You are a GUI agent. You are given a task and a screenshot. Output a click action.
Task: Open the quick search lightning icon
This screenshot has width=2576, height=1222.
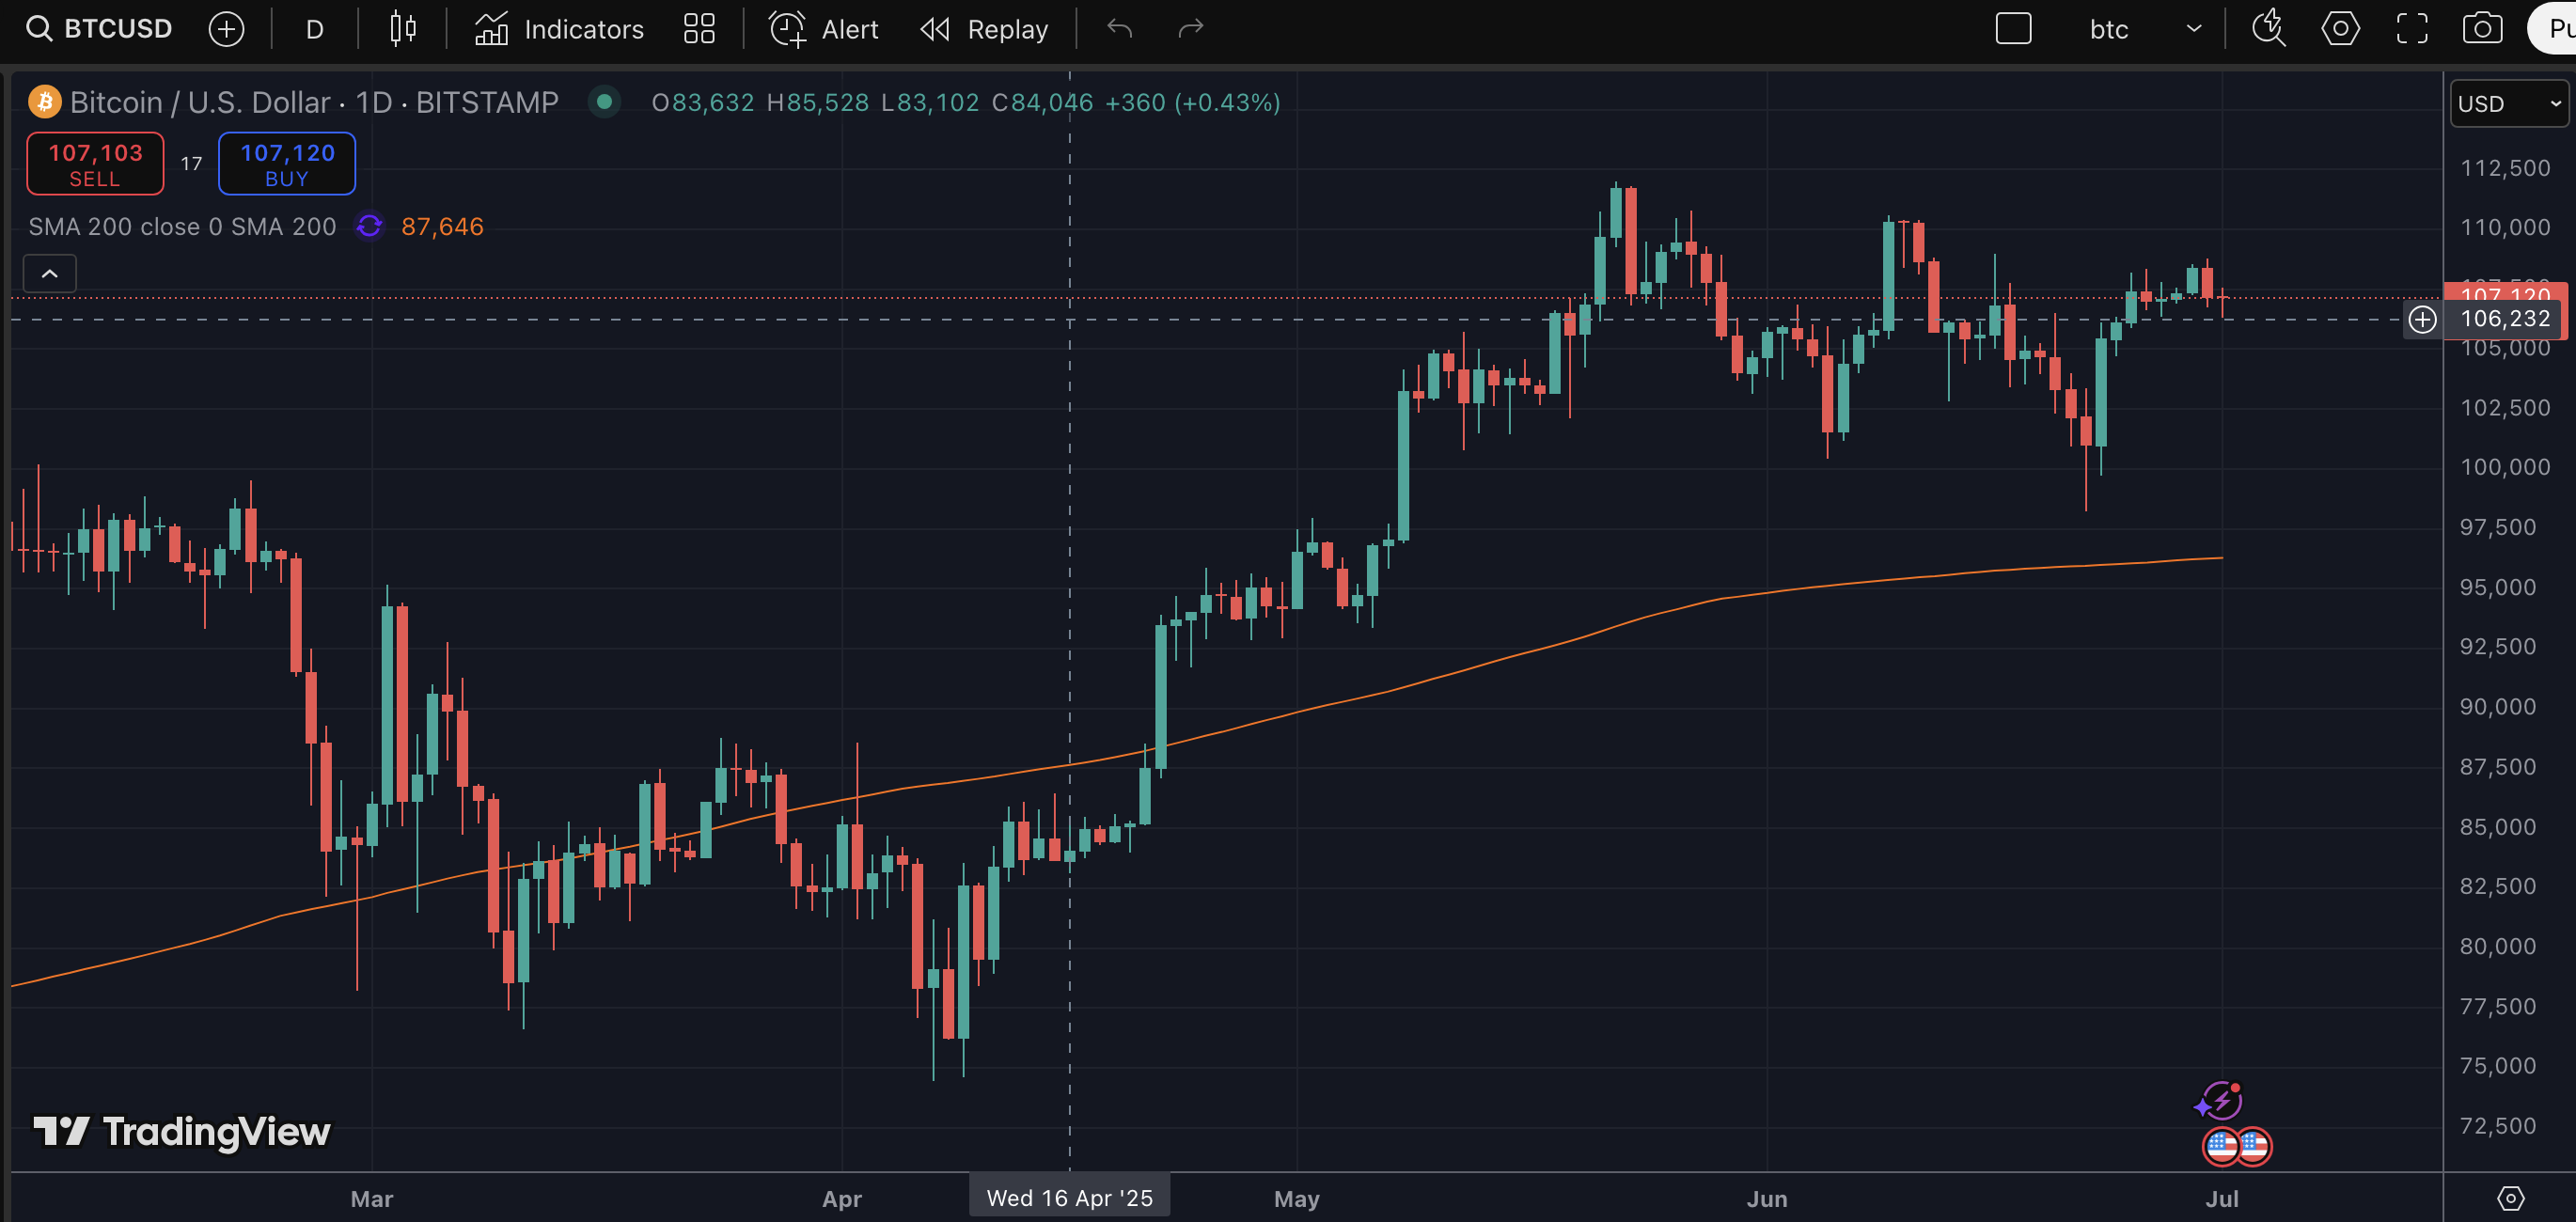(2268, 29)
